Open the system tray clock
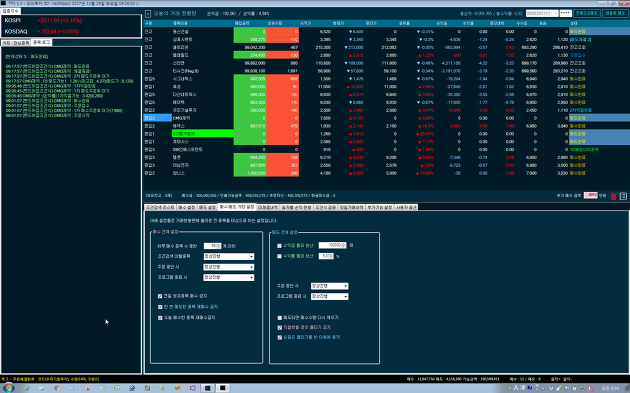Image resolution: width=630 pixels, height=393 pixels. click(610, 388)
